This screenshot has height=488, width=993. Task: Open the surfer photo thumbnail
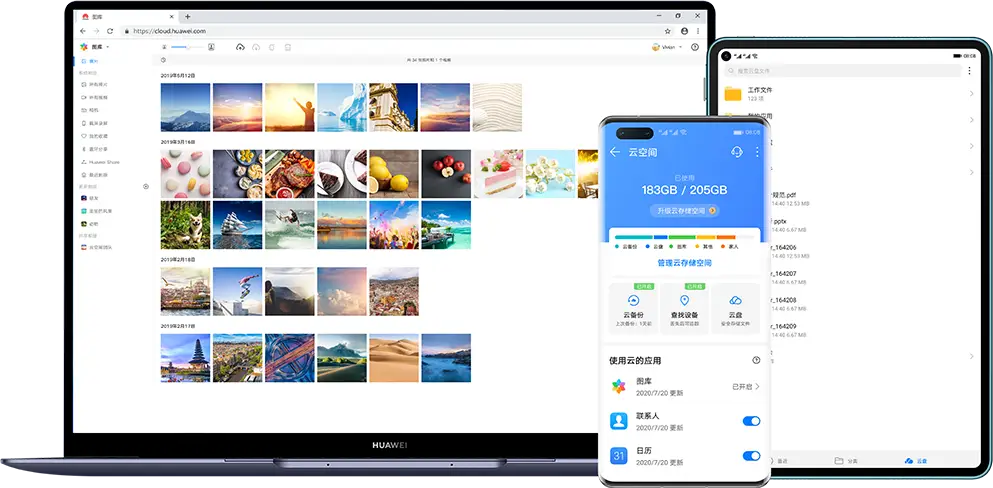289,225
